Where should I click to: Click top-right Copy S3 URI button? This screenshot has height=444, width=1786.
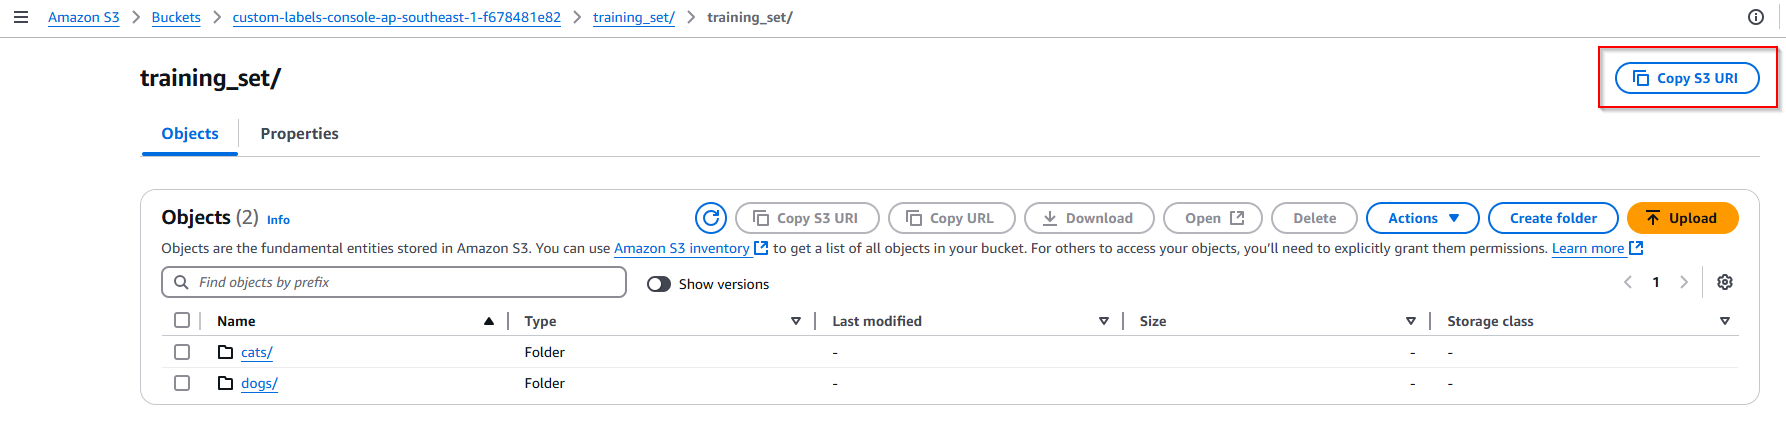tap(1687, 78)
